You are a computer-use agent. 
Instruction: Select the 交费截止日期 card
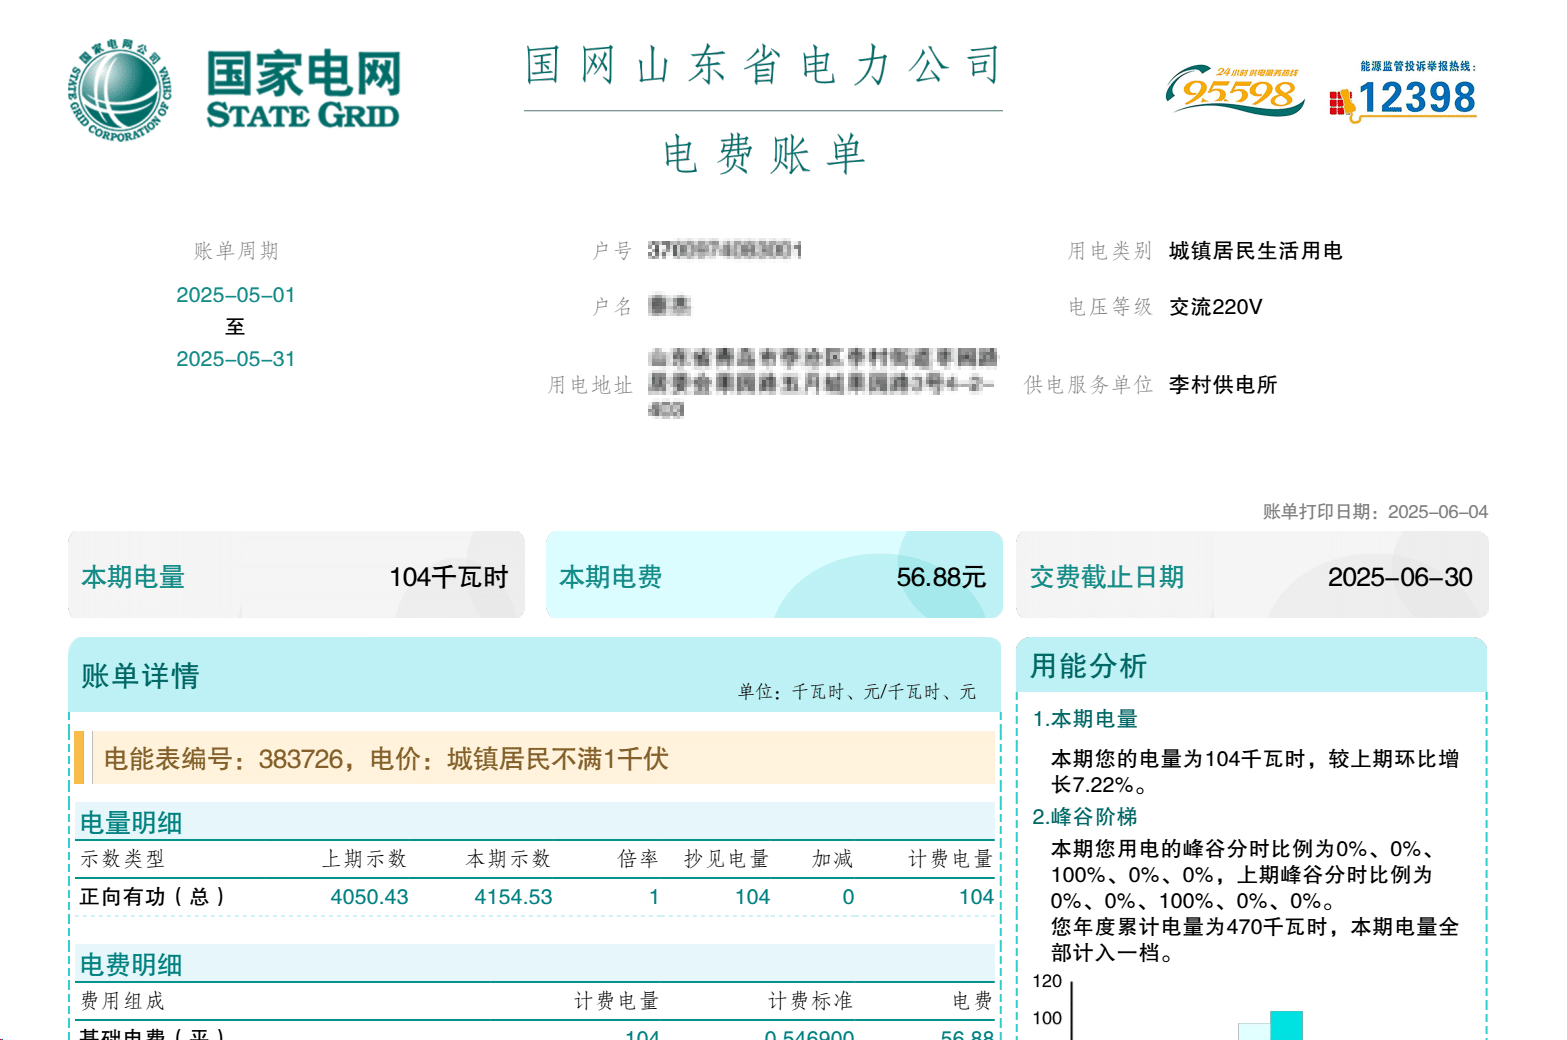1251,576
